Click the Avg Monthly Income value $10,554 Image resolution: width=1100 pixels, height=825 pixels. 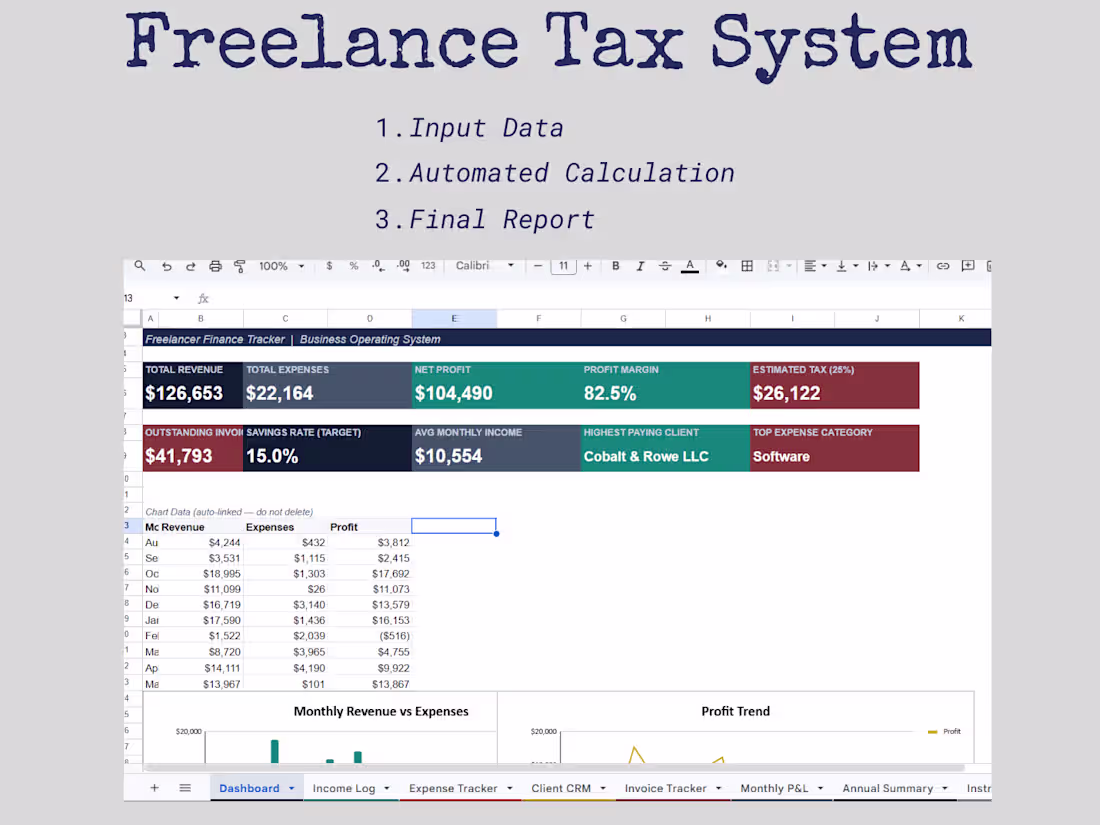tap(448, 457)
